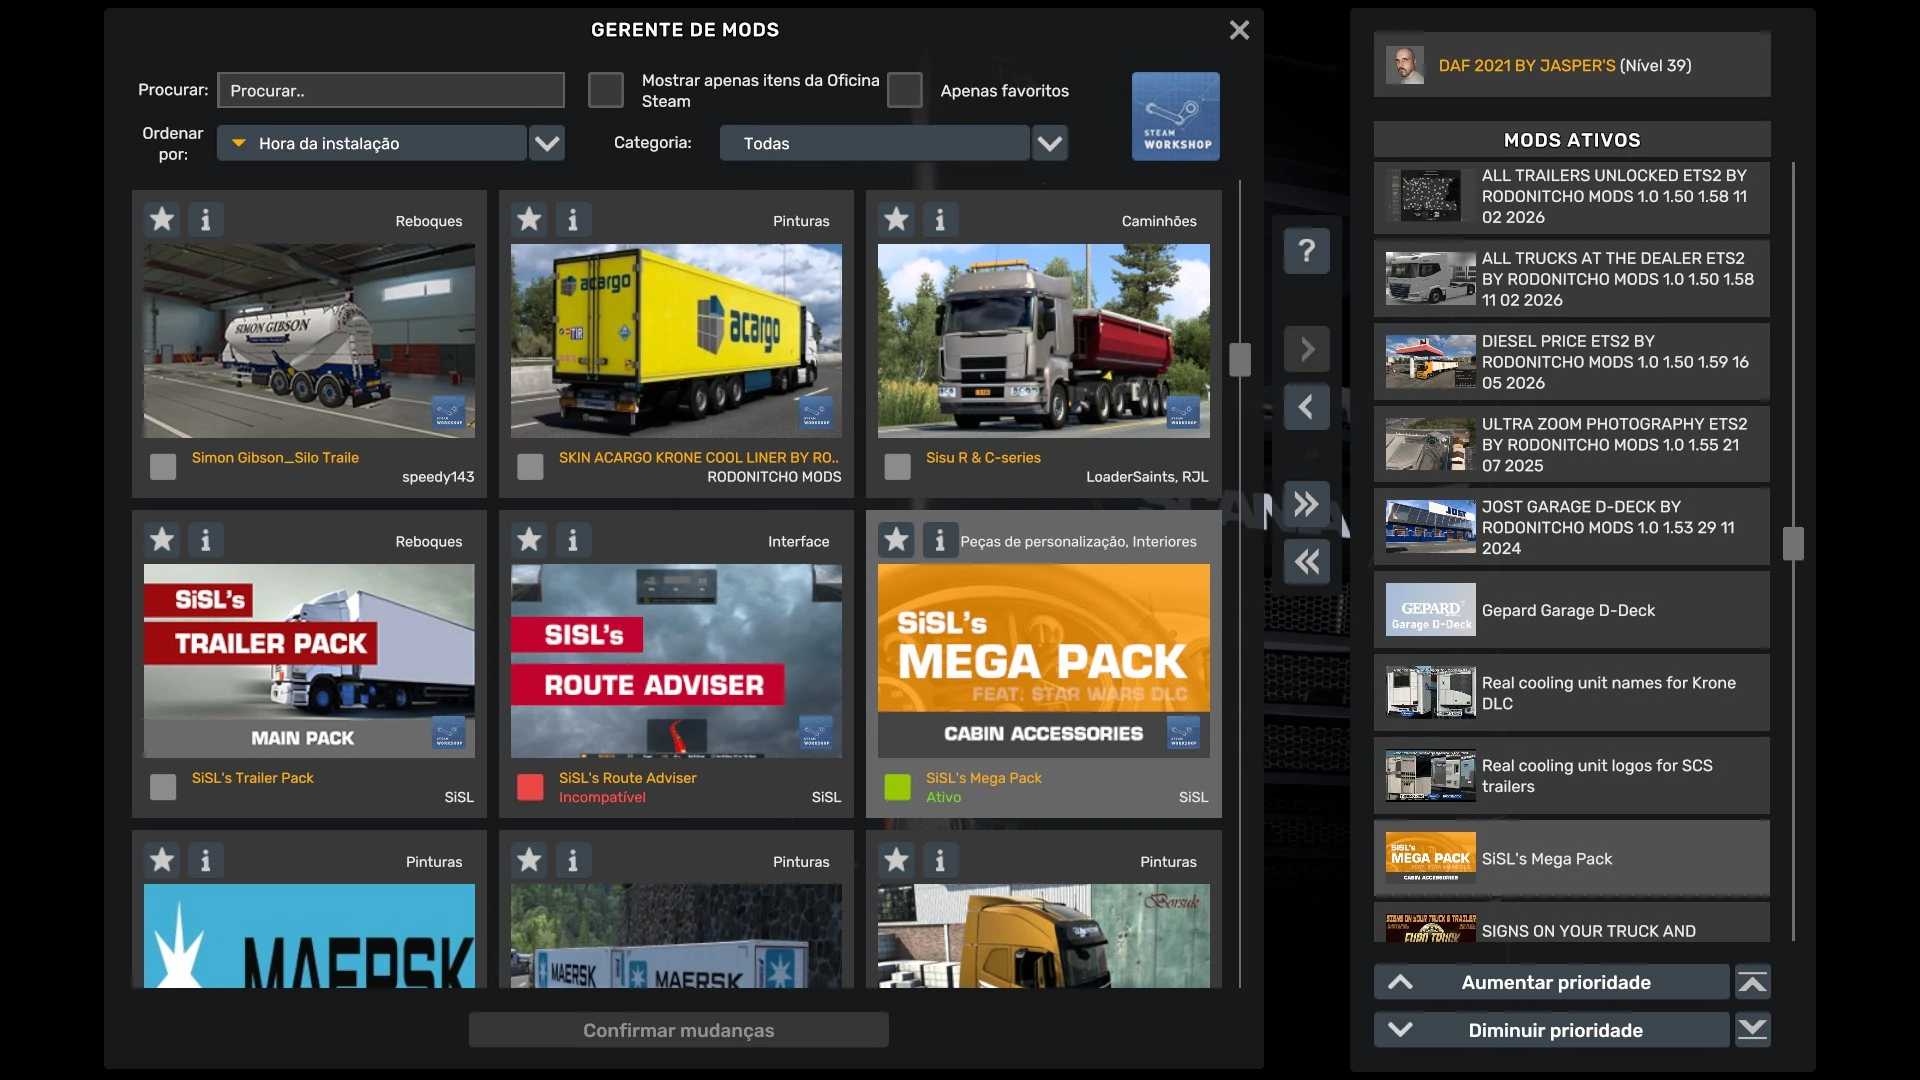Image resolution: width=1920 pixels, height=1080 pixels.
Task: Deactivate all mods with double left arrow
Action: [1307, 562]
